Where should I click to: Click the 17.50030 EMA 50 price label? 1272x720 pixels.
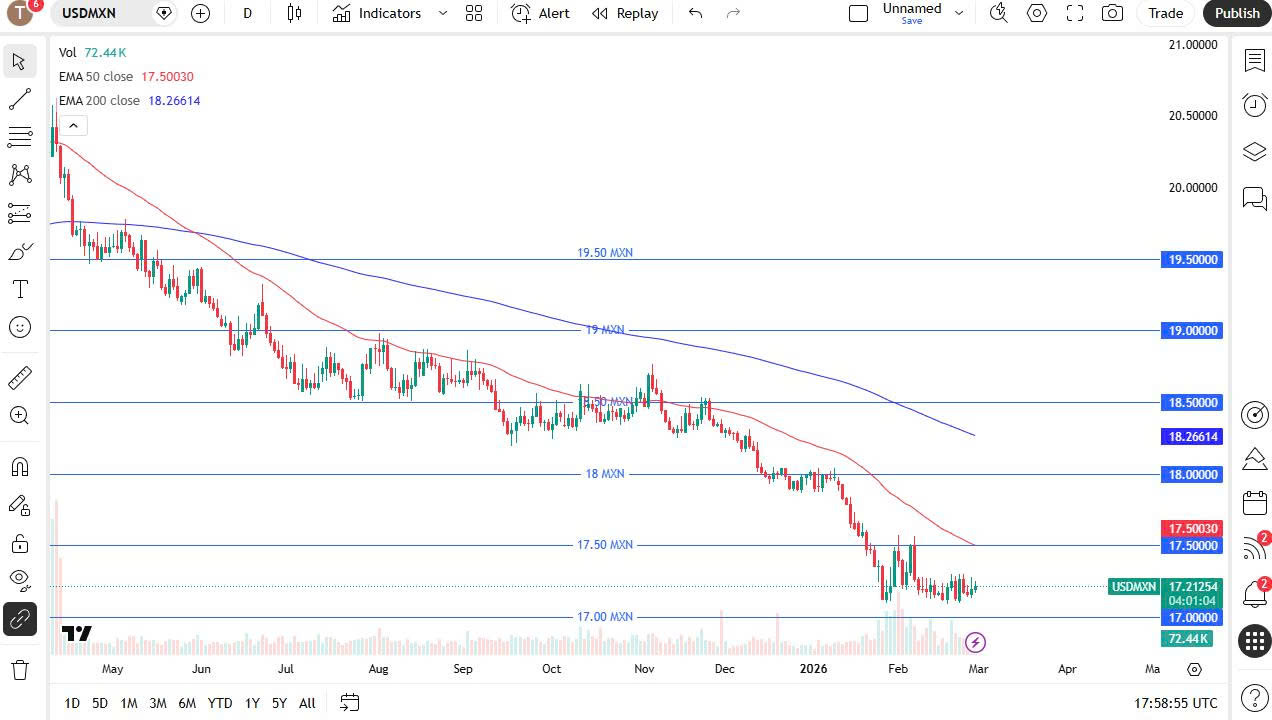(x=1191, y=528)
